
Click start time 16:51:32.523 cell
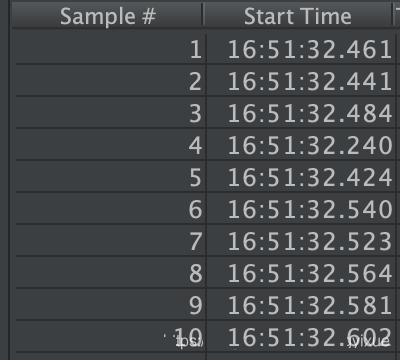click(301, 241)
